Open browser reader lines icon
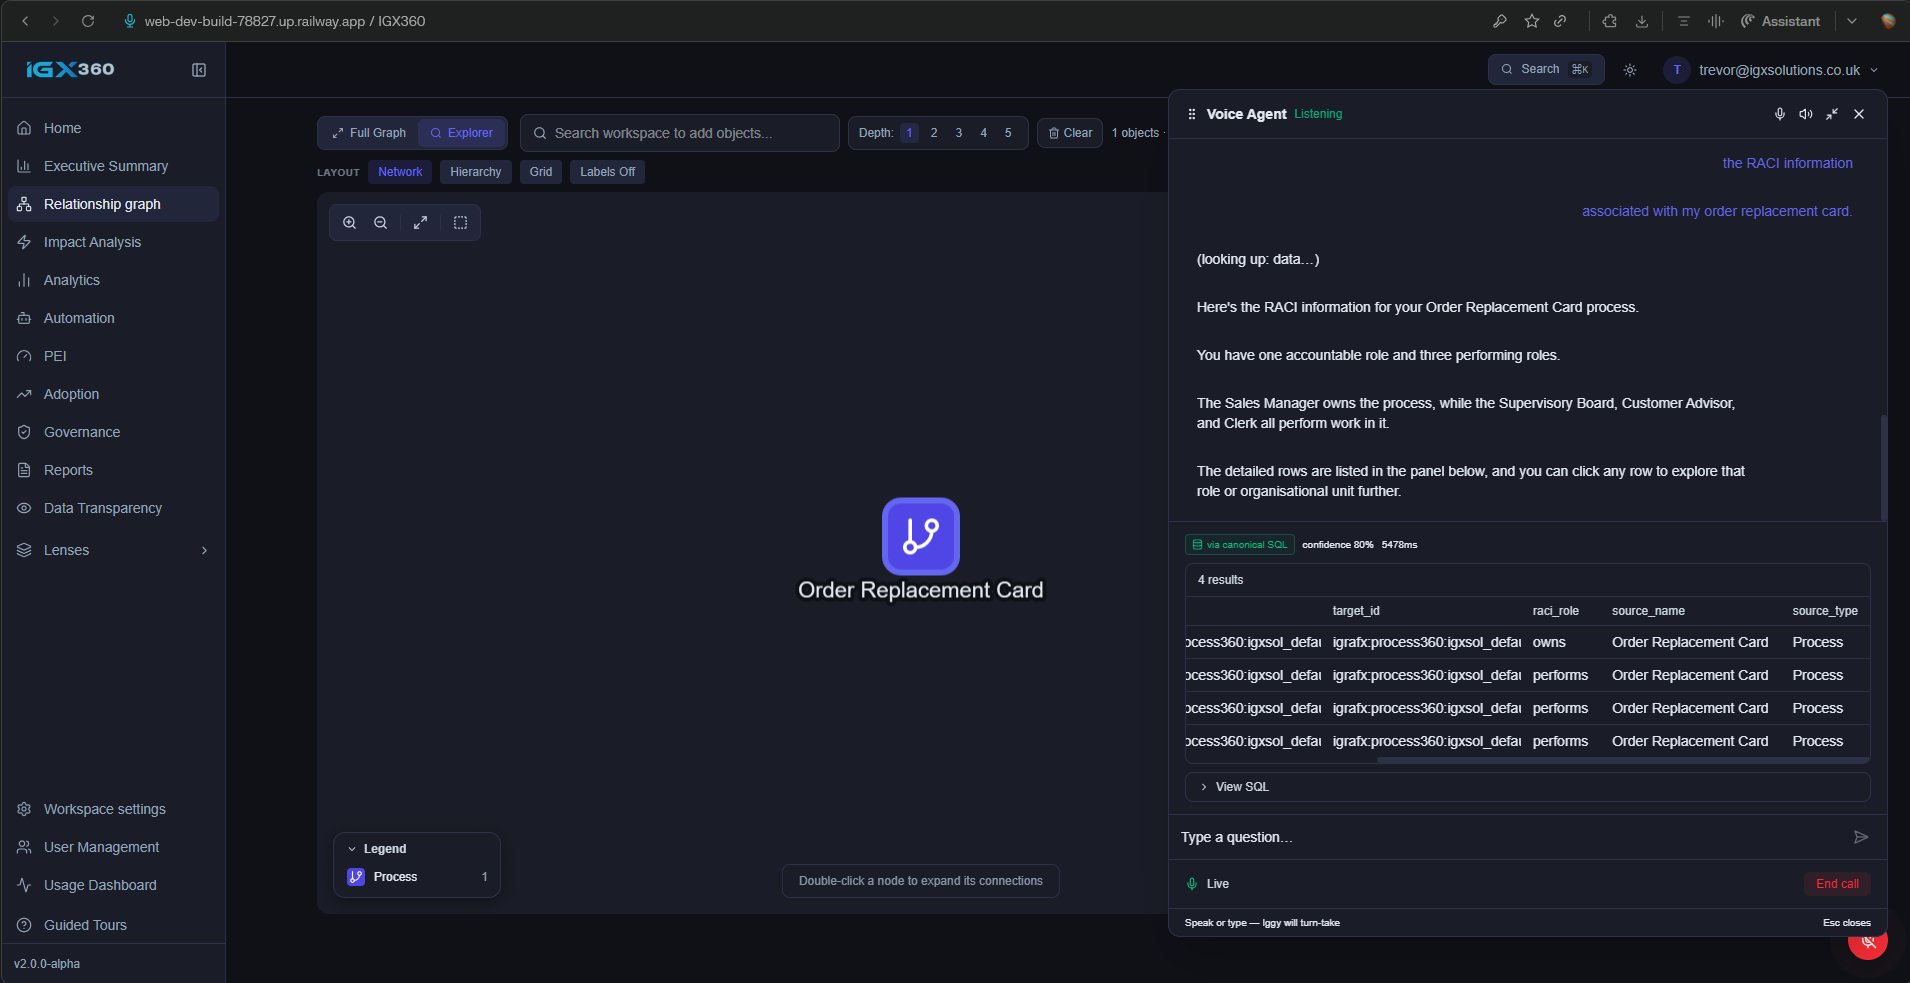This screenshot has height=983, width=1910. (1684, 21)
